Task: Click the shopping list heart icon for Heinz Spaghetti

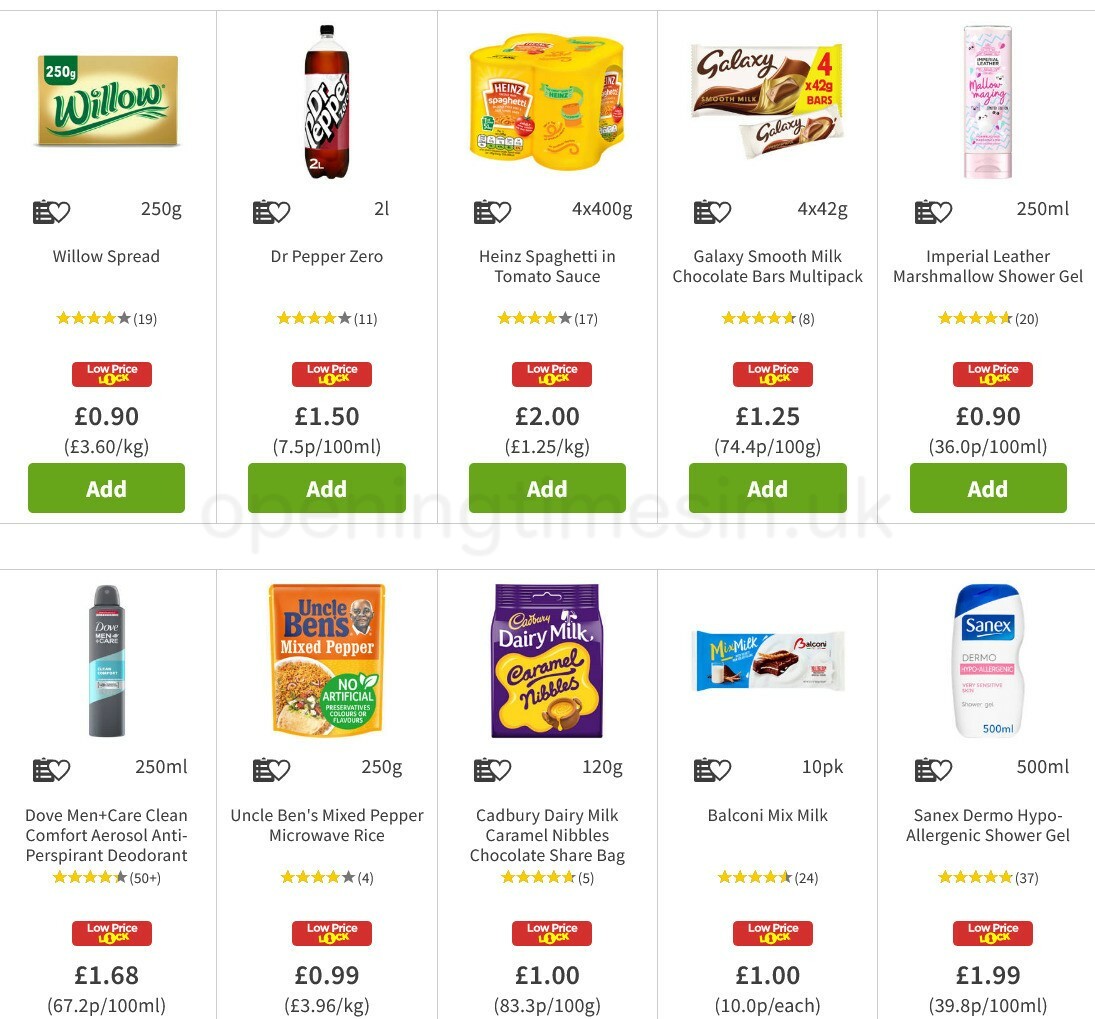Action: (x=491, y=211)
